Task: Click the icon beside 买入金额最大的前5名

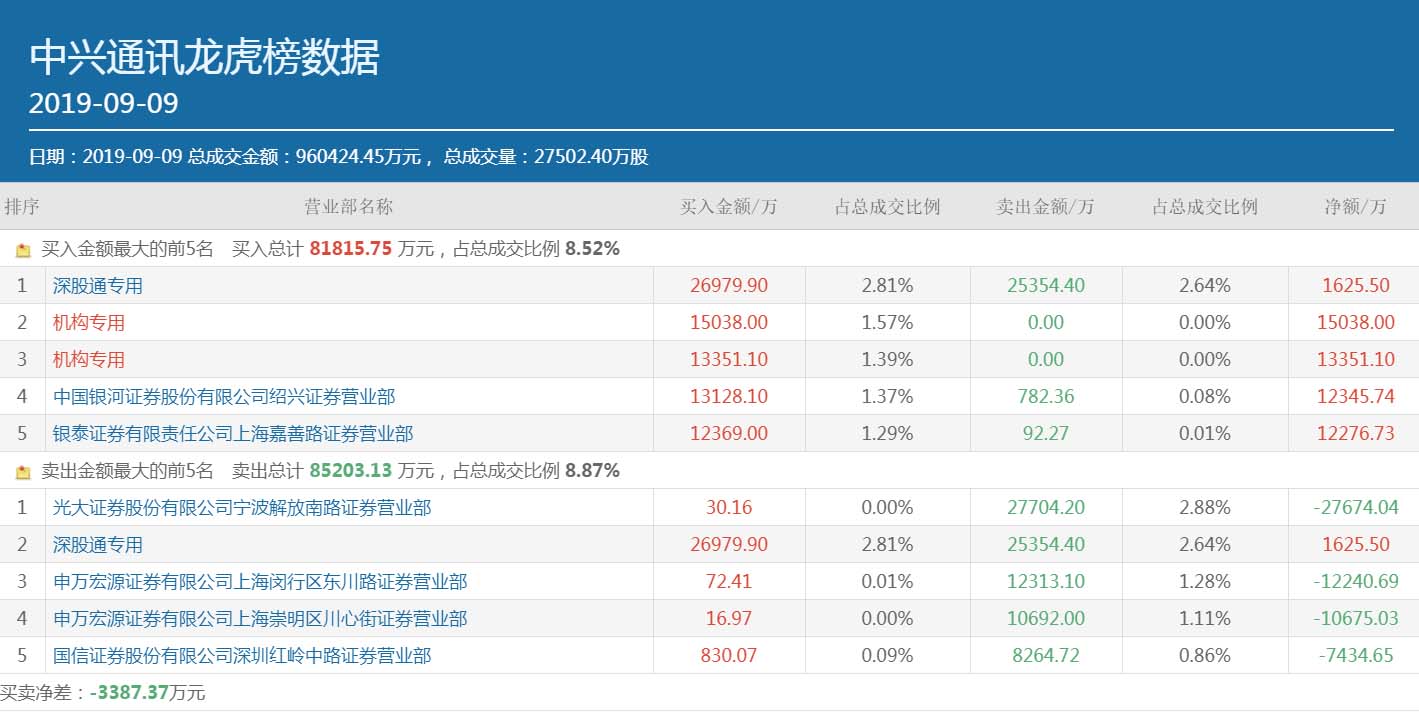Action: 23,250
